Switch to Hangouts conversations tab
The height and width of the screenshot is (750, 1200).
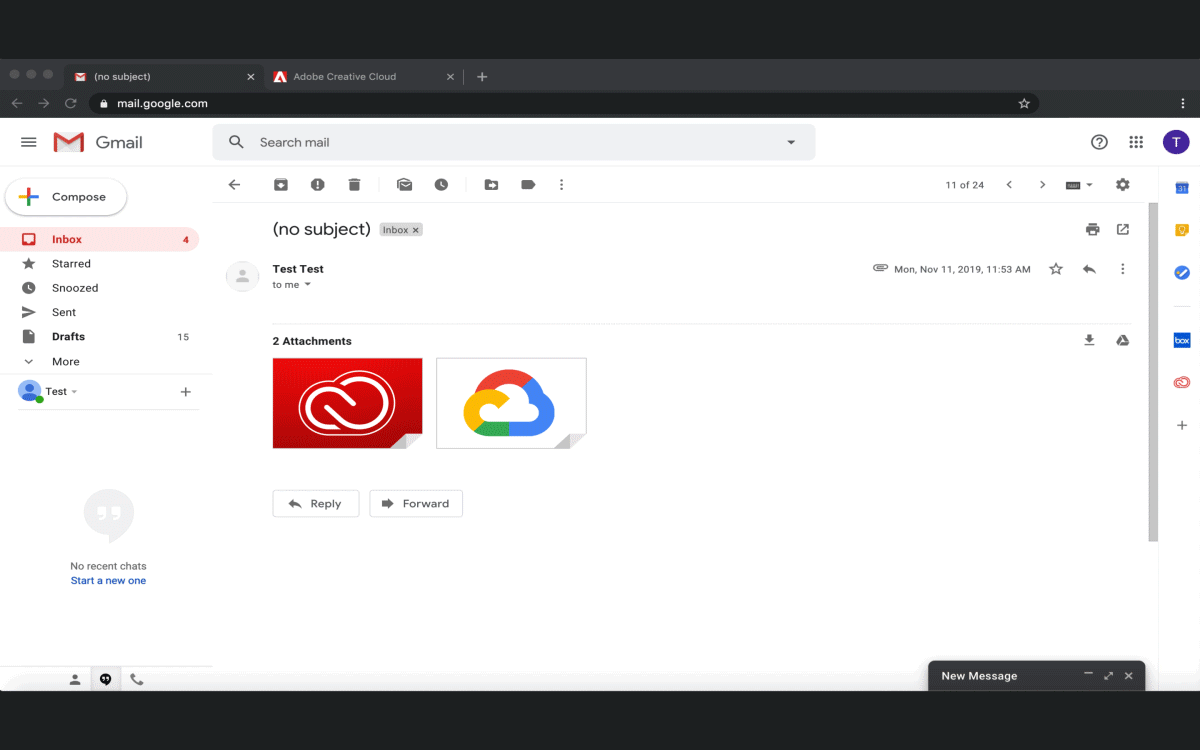(x=105, y=679)
